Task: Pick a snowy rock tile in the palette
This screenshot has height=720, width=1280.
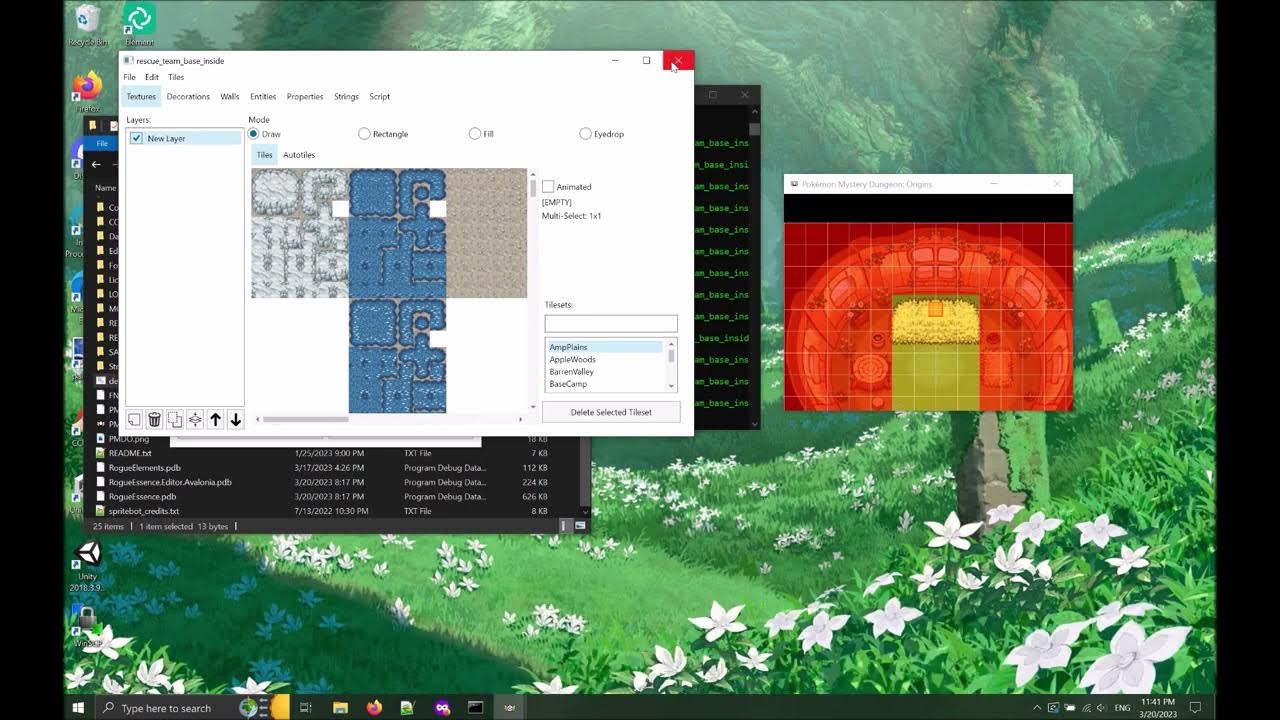Action: point(299,233)
